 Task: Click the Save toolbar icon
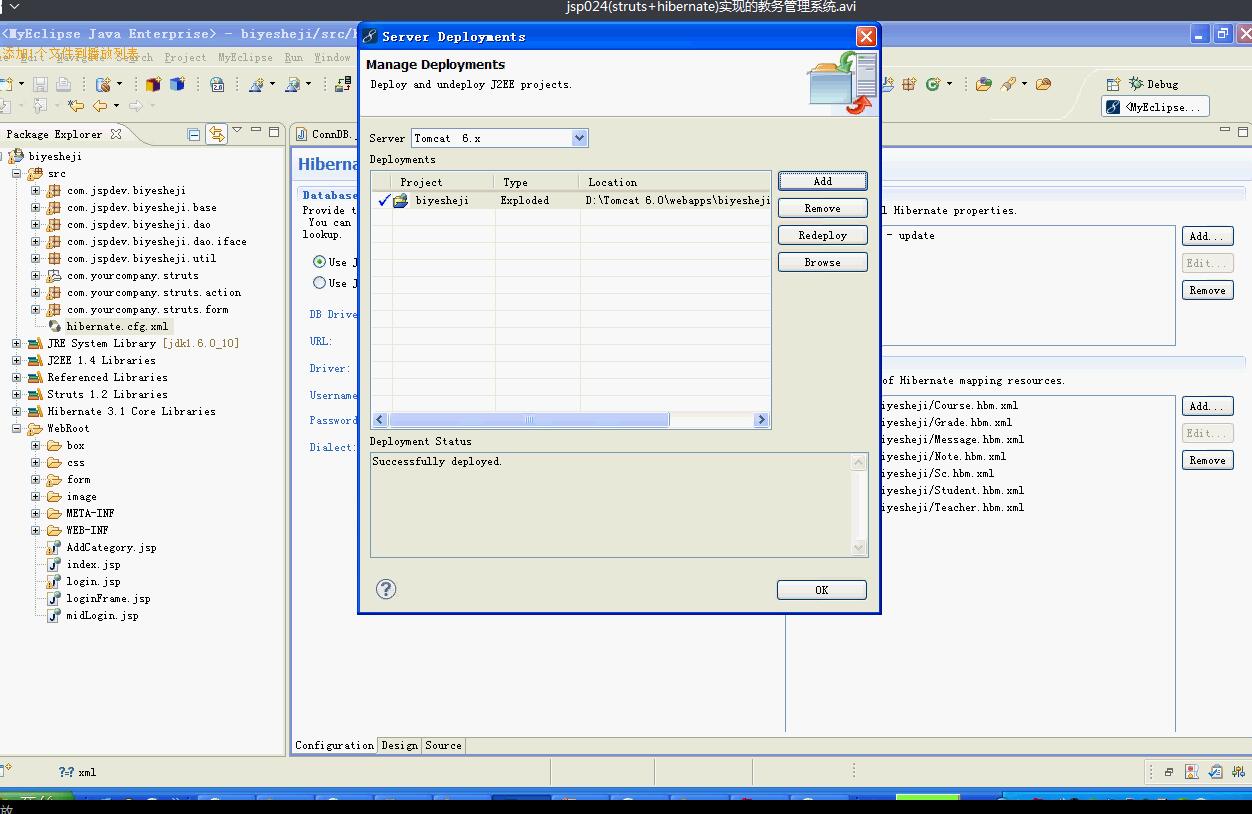tap(41, 84)
